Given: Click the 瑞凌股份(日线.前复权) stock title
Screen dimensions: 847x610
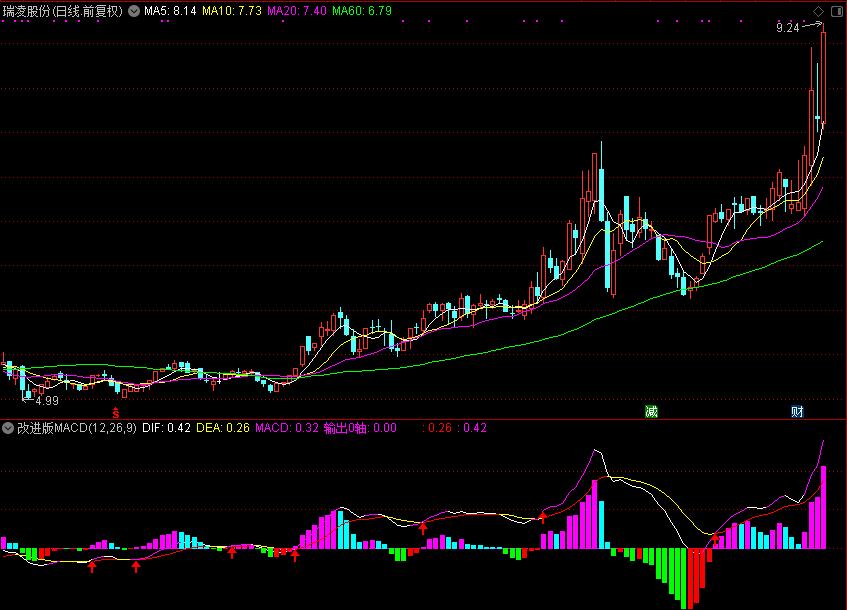Looking at the screenshot, I should click(x=63, y=12).
